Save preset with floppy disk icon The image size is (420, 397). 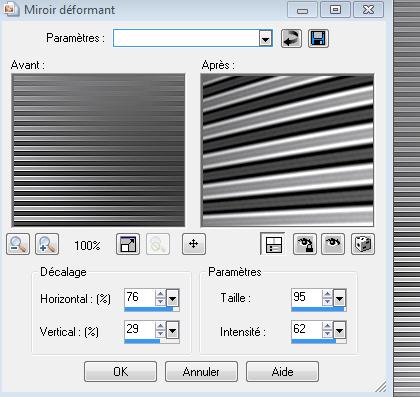(x=318, y=38)
